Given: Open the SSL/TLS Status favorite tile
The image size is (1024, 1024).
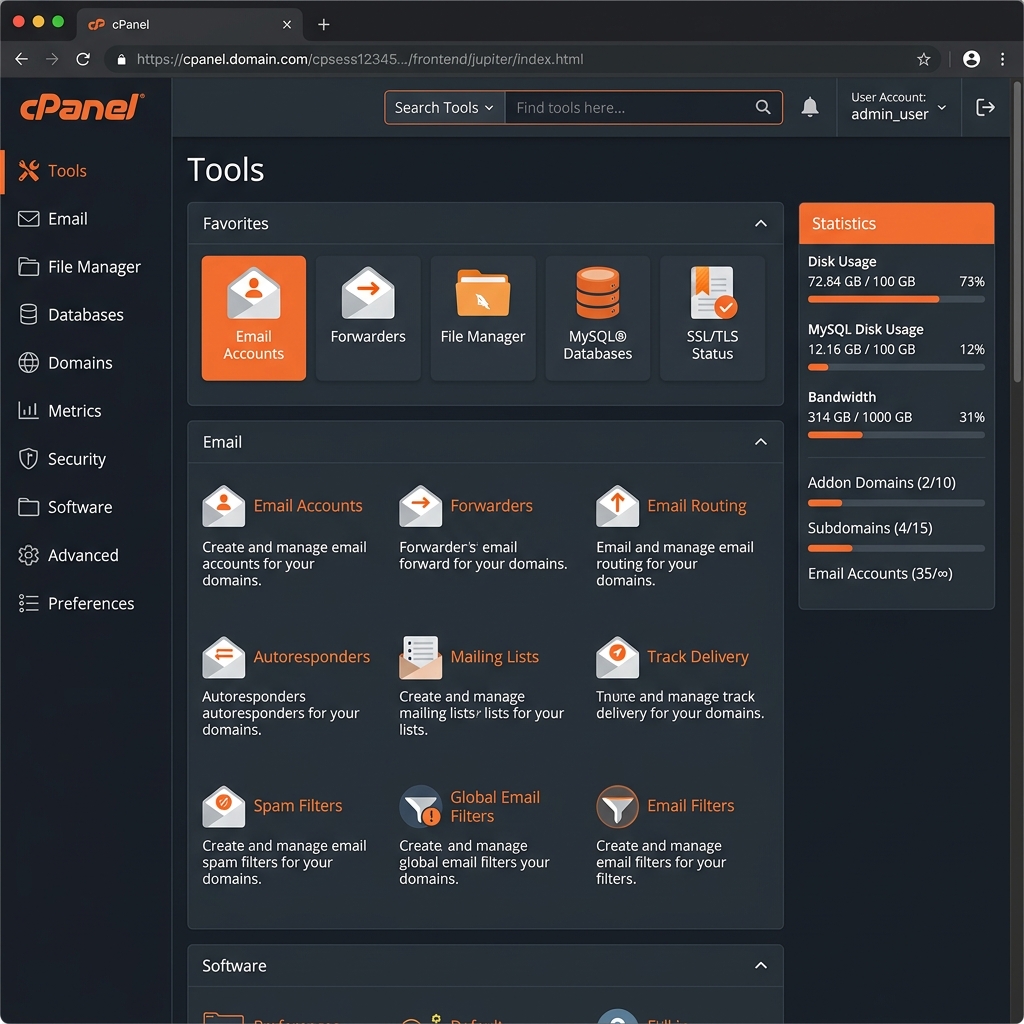Looking at the screenshot, I should [712, 318].
